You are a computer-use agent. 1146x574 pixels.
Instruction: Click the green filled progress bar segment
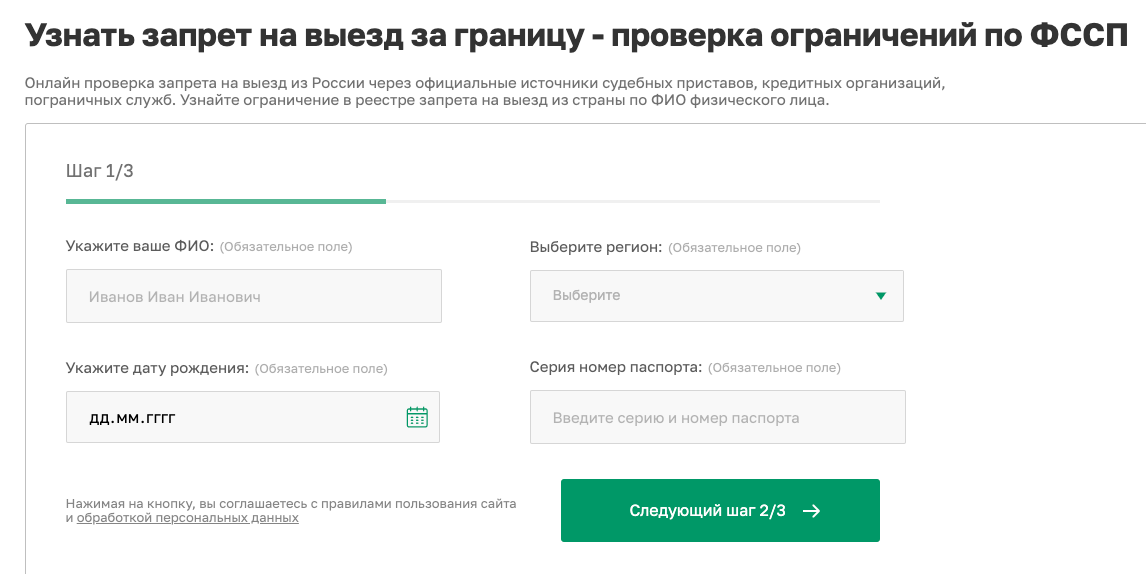pyautogui.click(x=226, y=201)
